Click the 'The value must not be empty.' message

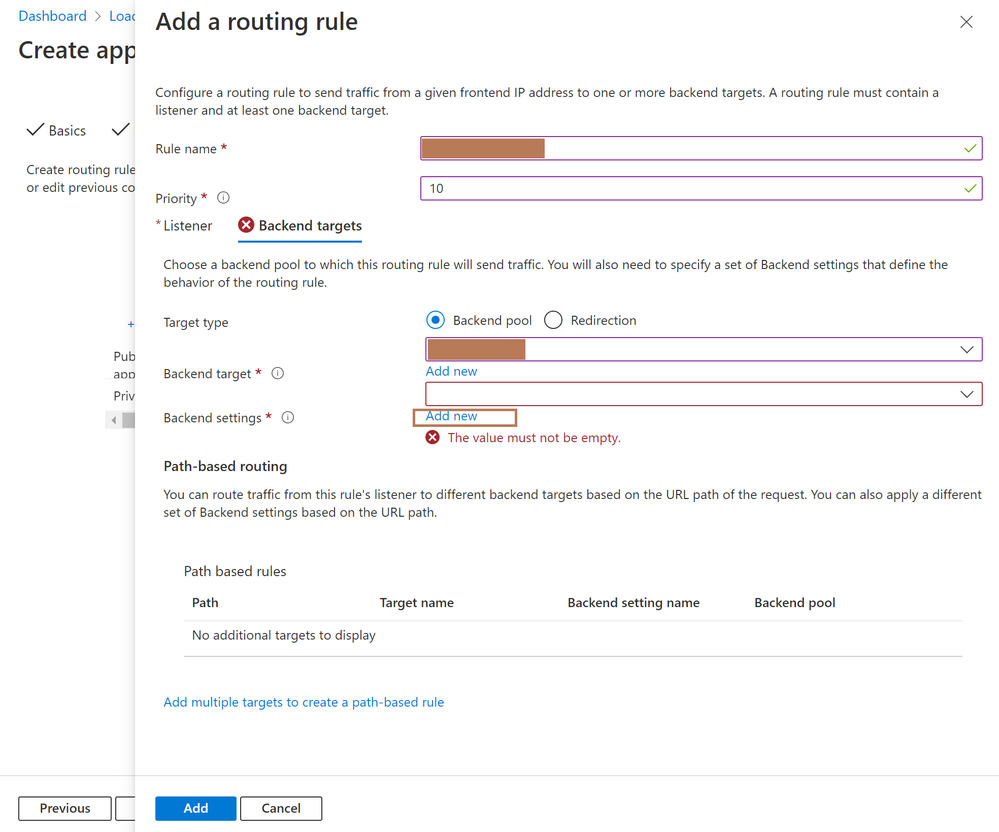point(534,438)
